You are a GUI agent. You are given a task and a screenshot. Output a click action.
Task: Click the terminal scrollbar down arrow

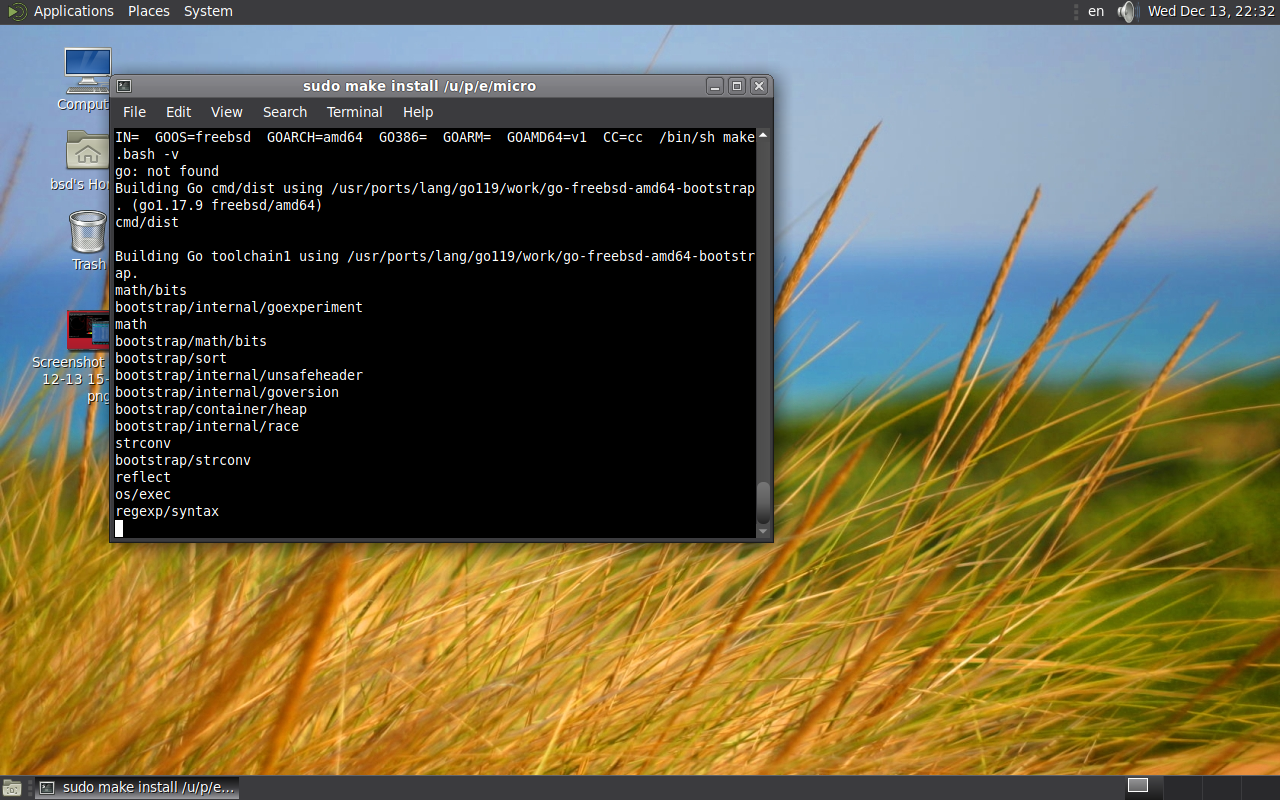tap(763, 532)
